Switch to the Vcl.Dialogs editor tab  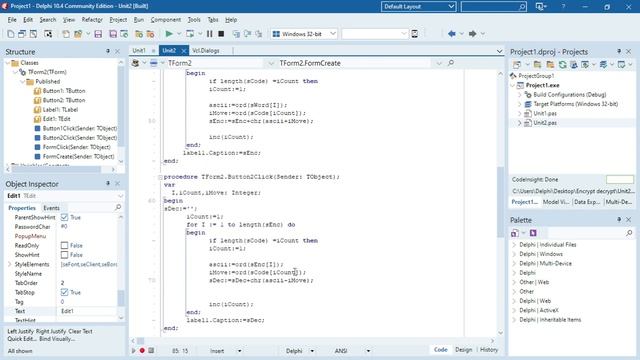click(206, 51)
